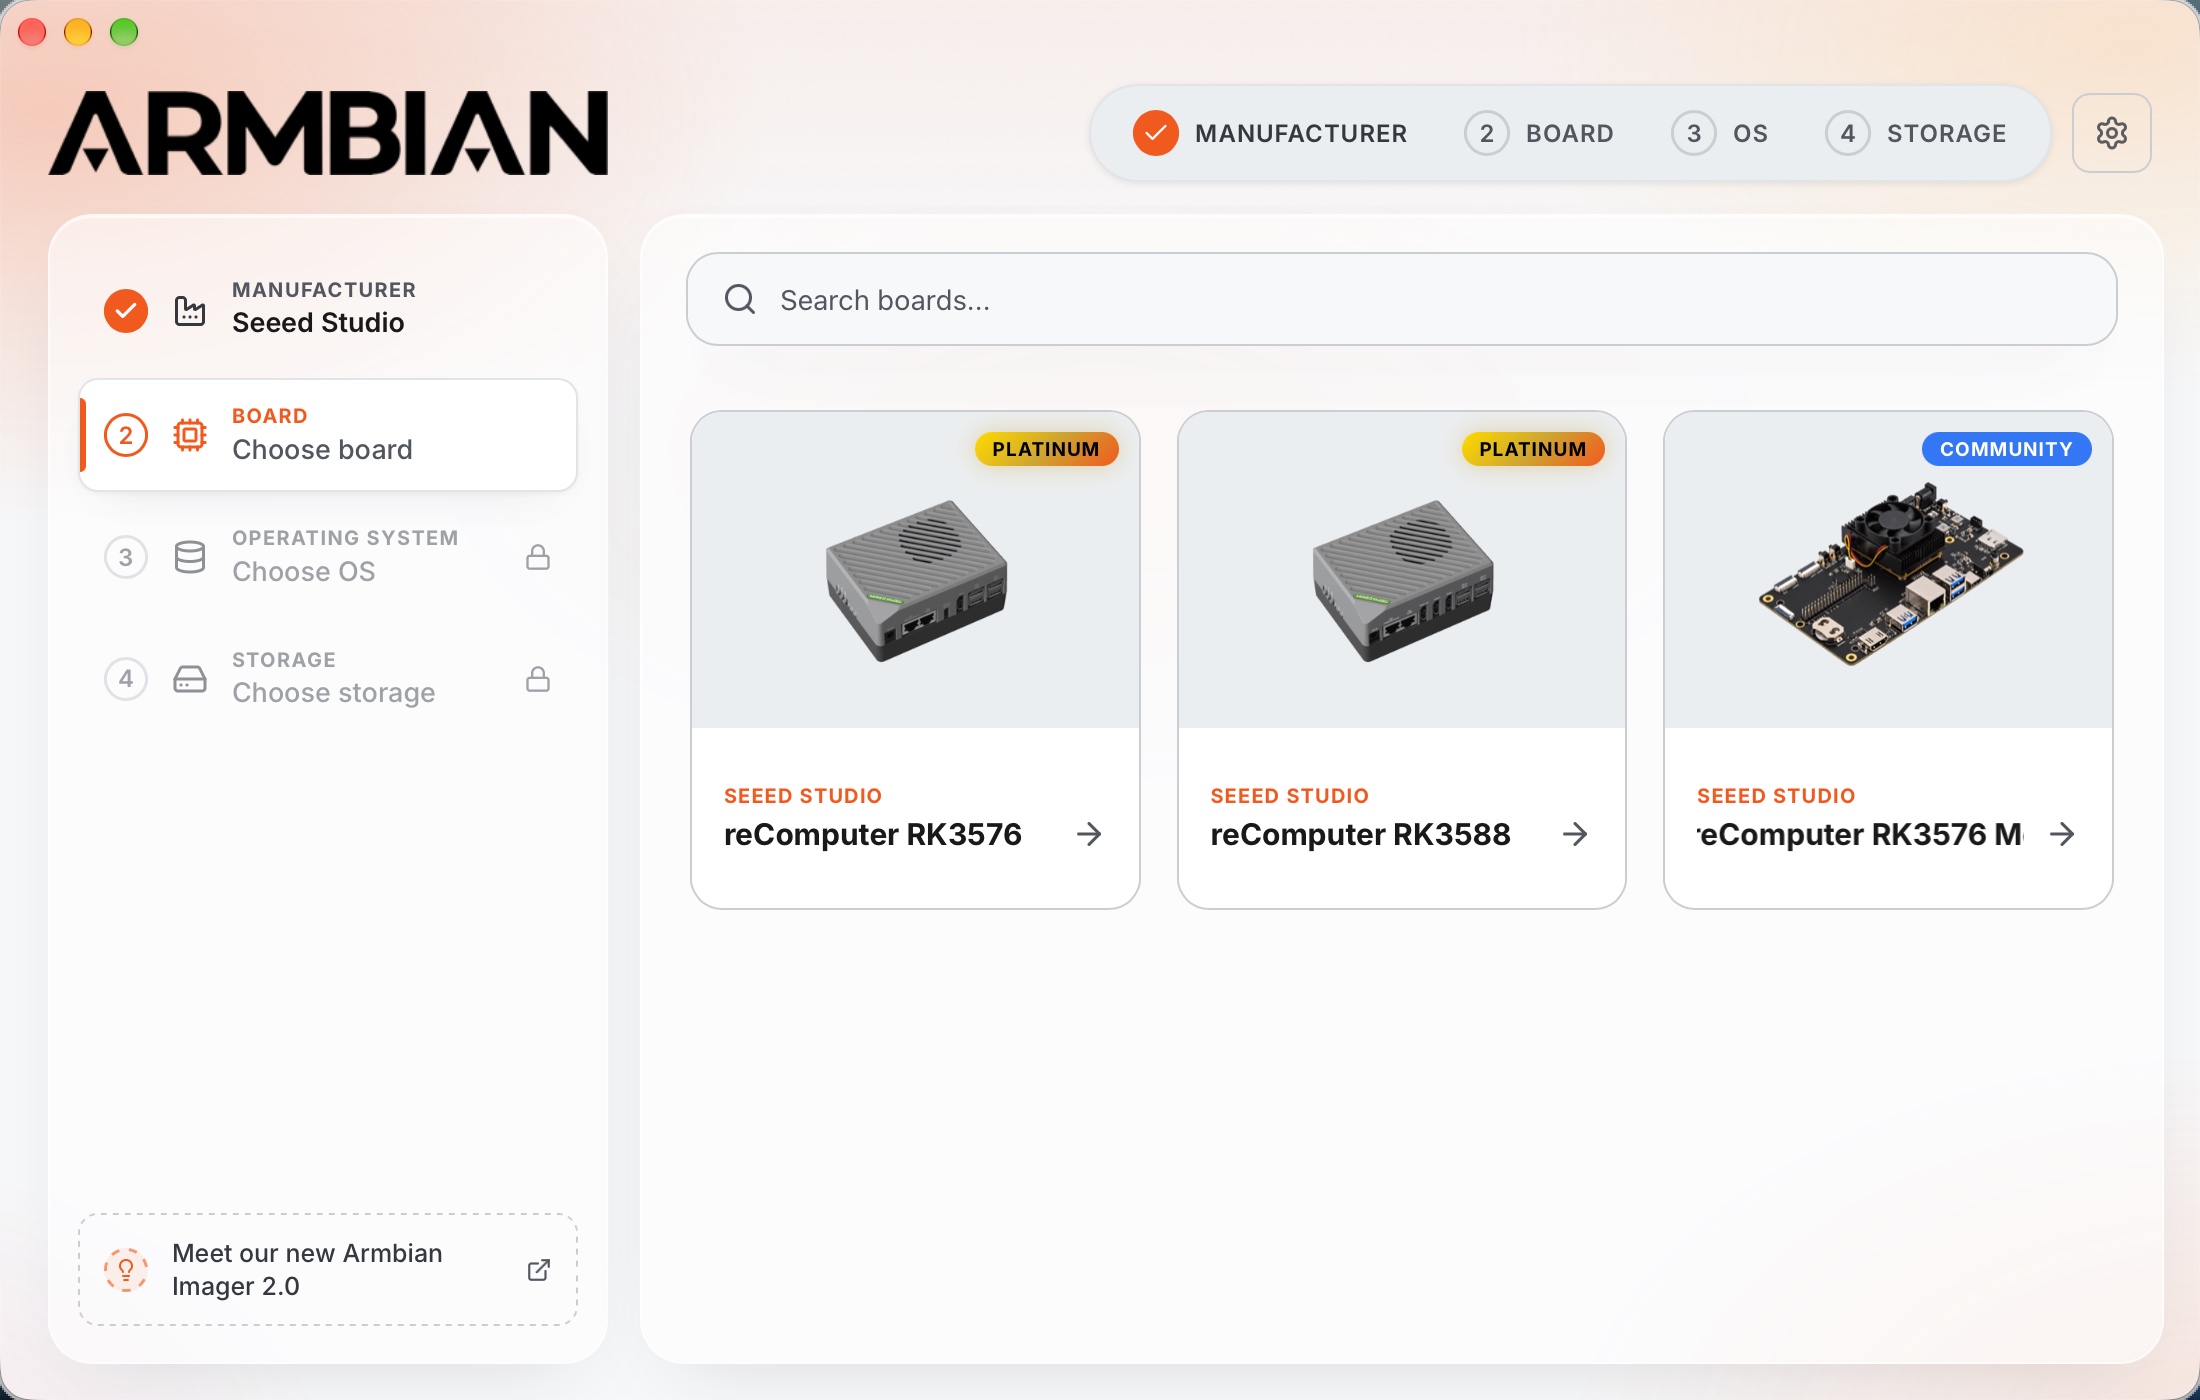Select Storage step in top stepper
Viewport: 2200px width, 1400px height.
[x=1916, y=133]
